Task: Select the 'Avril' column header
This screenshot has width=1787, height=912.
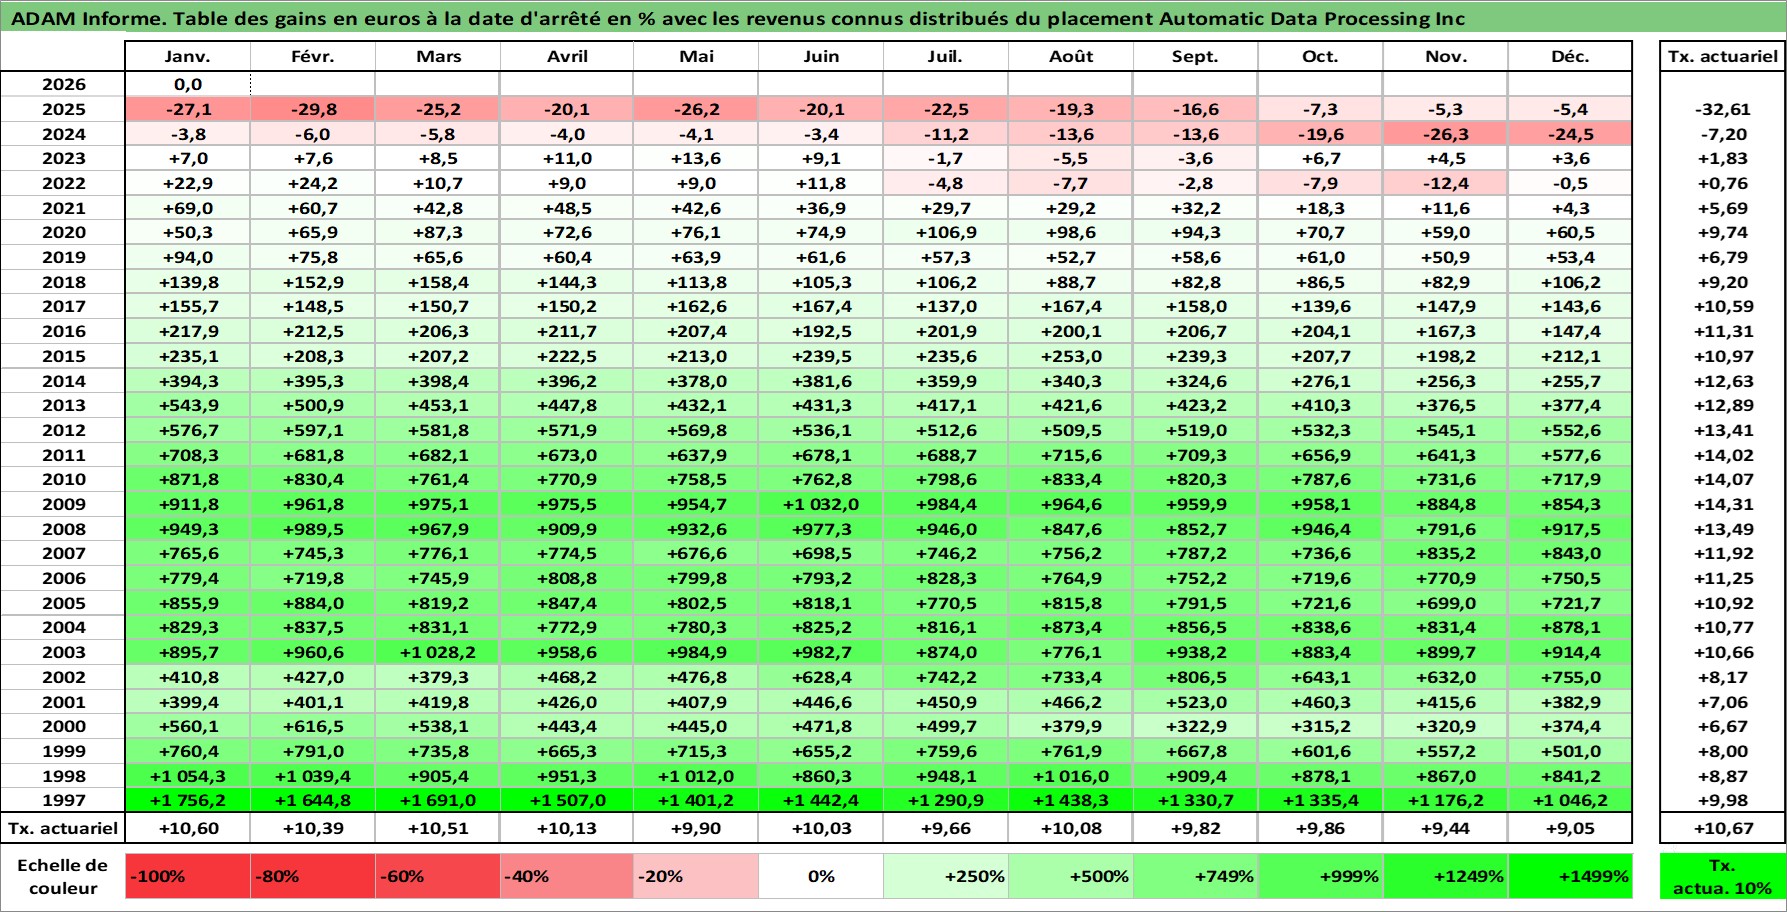Action: (x=567, y=56)
